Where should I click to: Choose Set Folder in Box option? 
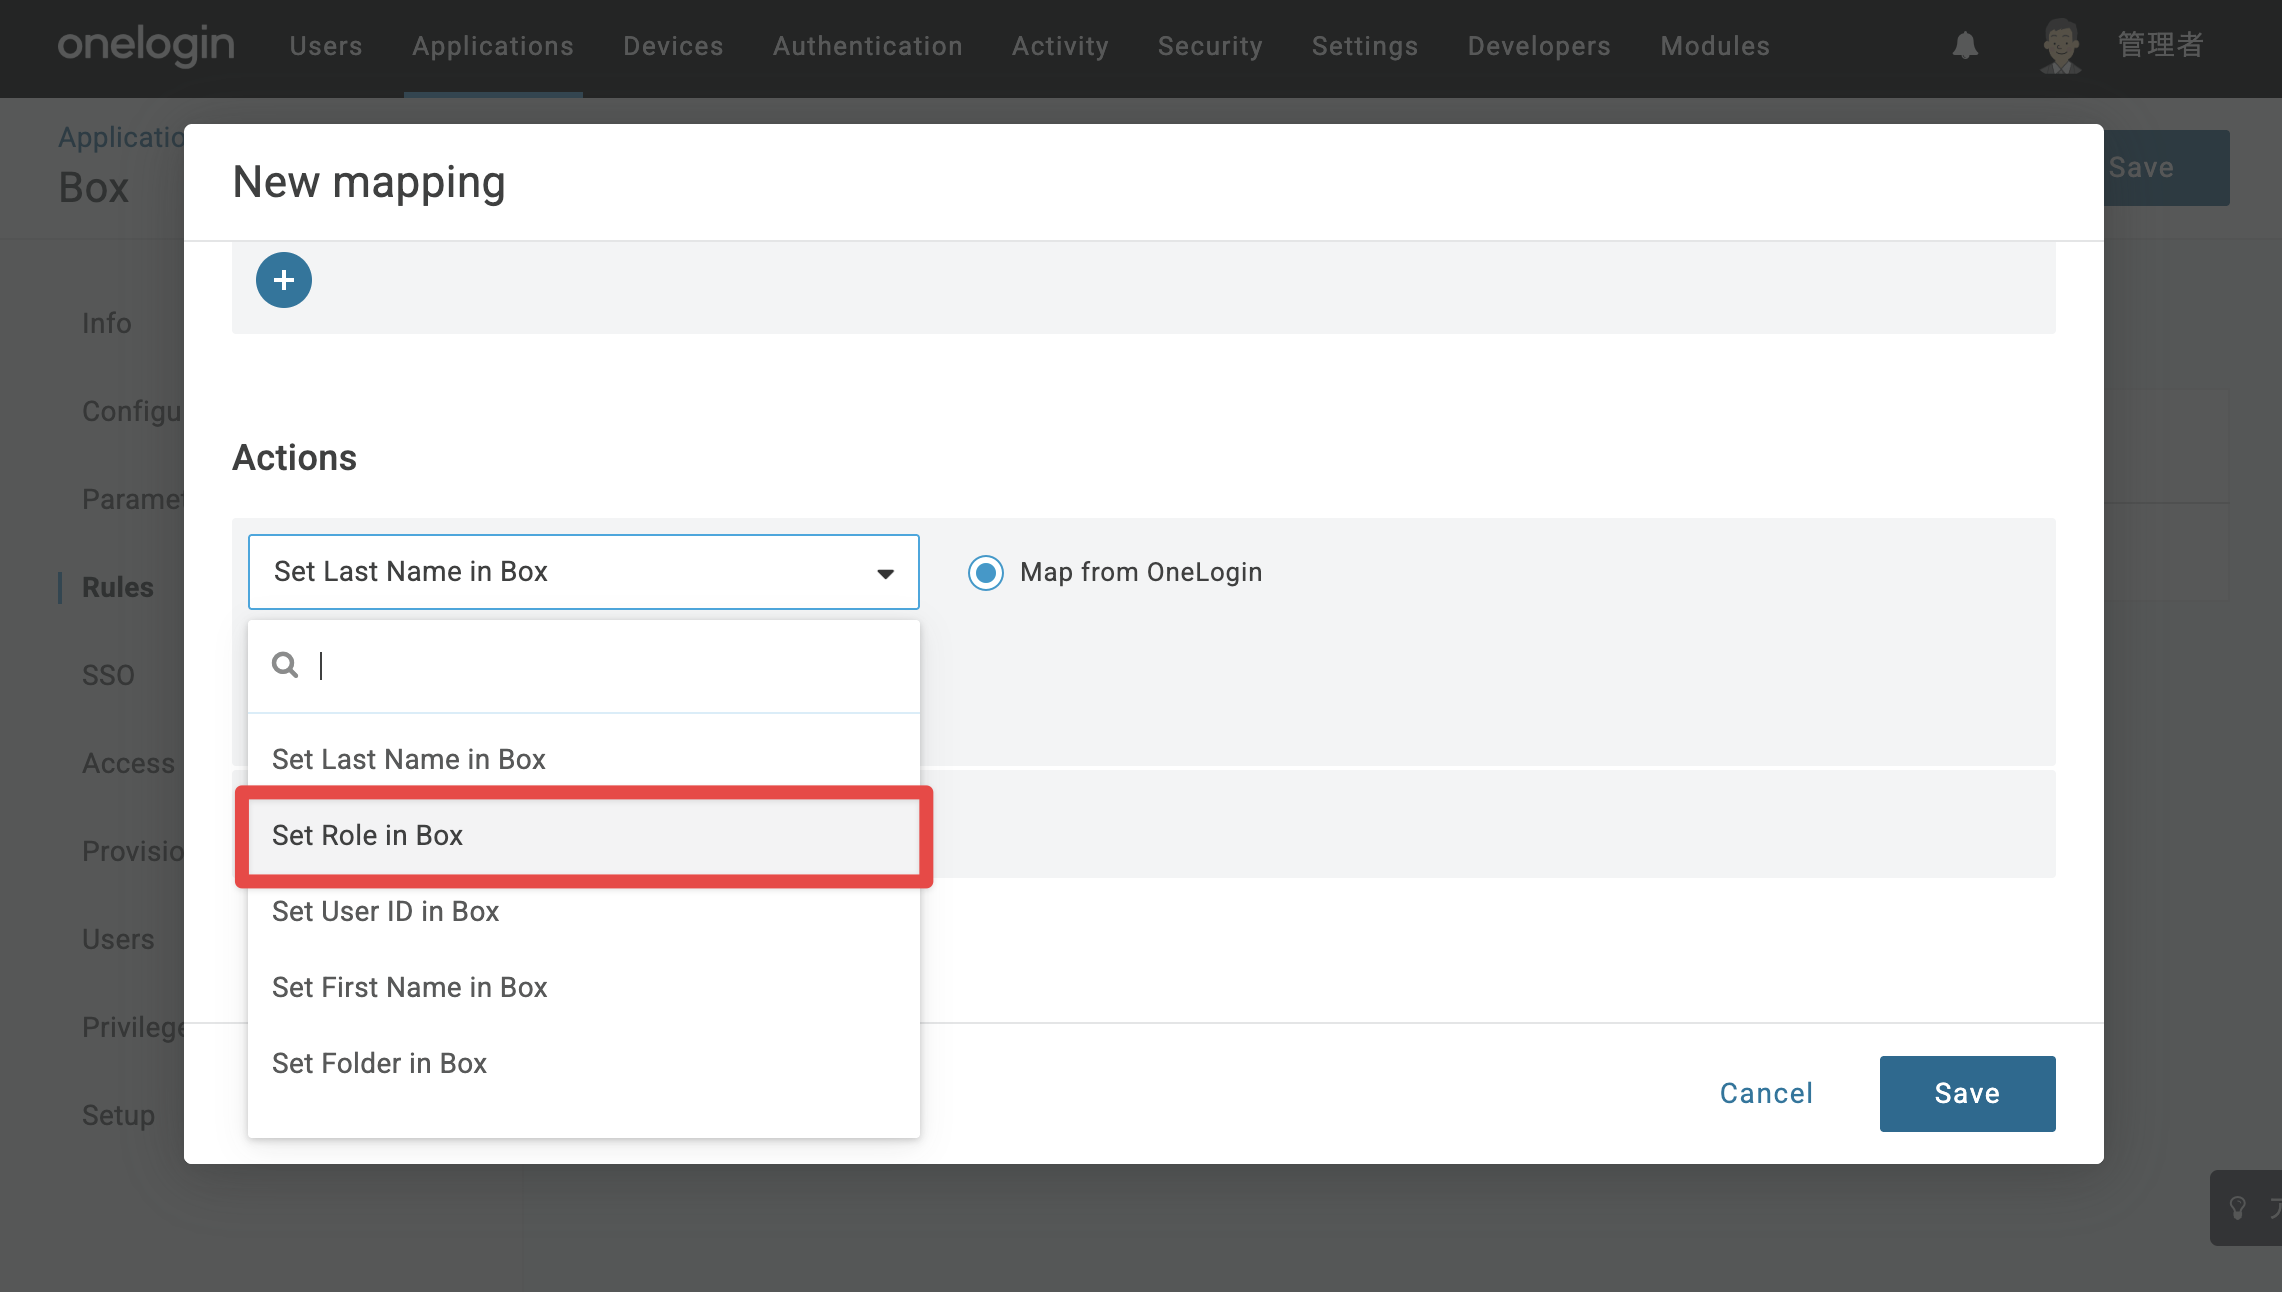click(x=584, y=1063)
